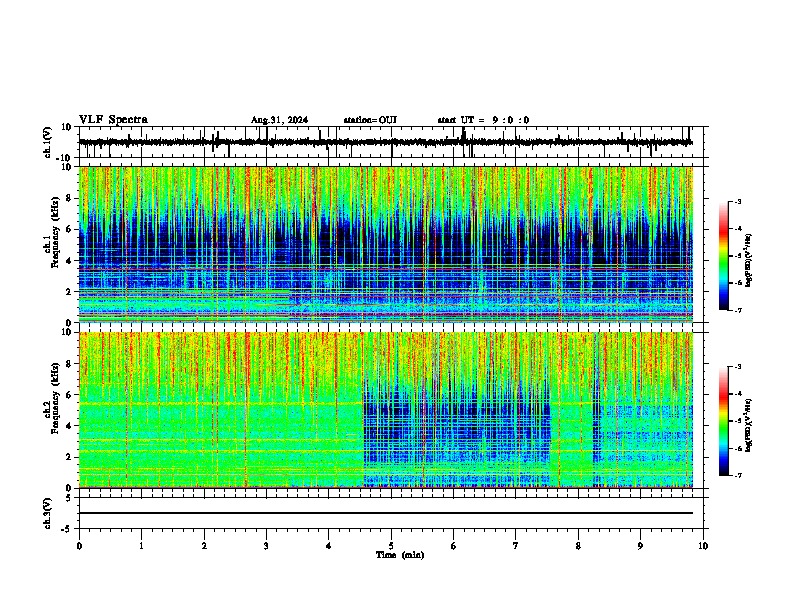Click time axis tick label "0"
This screenshot has height=612, width=792.
pos(79,546)
